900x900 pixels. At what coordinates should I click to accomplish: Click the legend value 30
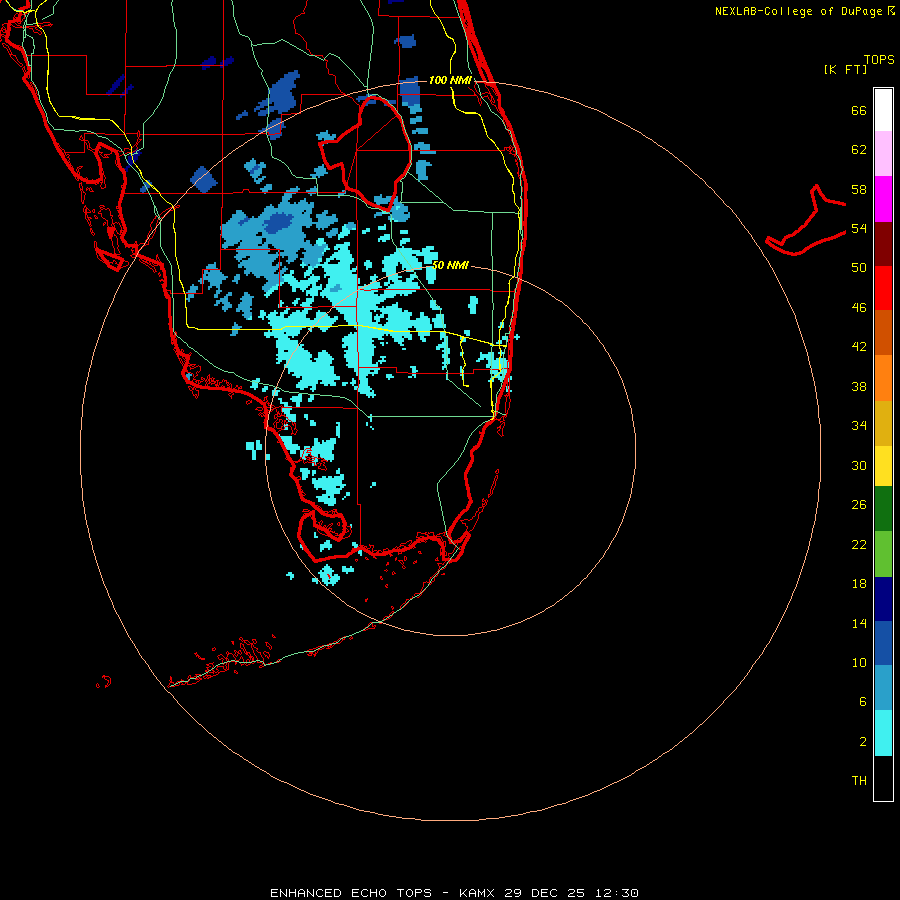tap(859, 465)
